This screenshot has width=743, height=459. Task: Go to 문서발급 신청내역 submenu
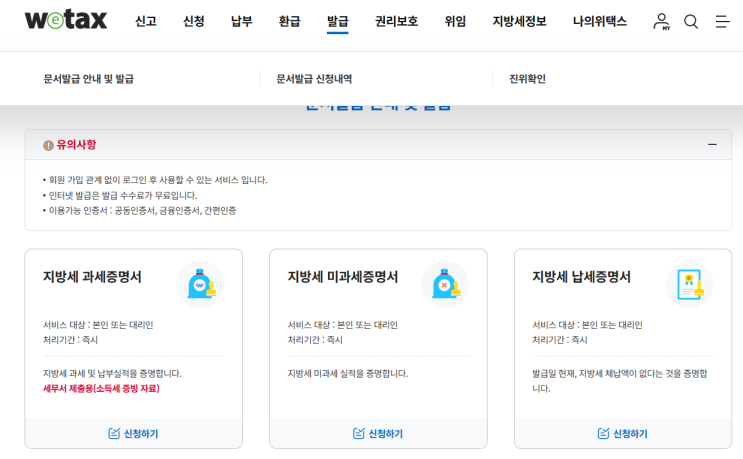[314, 79]
